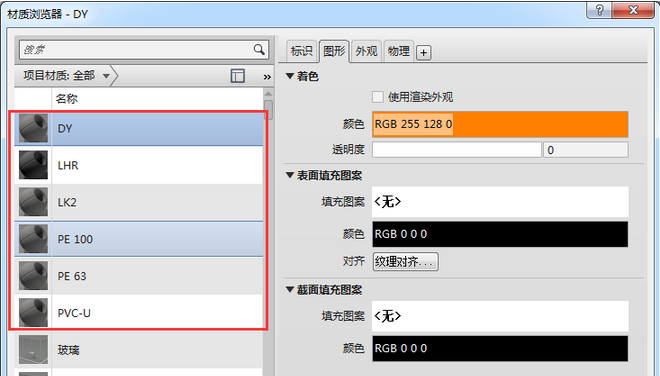Select the PE 100 material name
This screenshot has height=376, width=660.
pos(75,239)
